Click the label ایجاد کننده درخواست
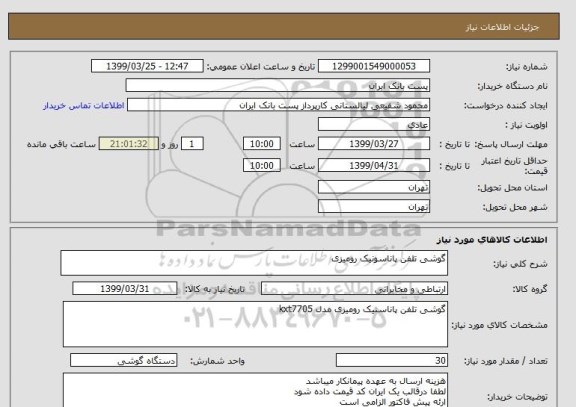 coord(506,106)
